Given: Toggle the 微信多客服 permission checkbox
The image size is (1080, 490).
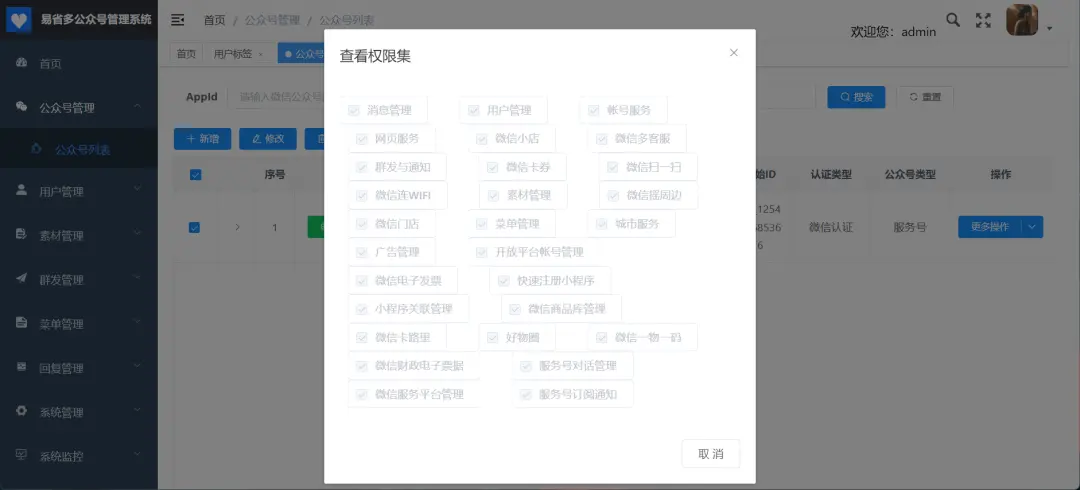Looking at the screenshot, I should 601,139.
